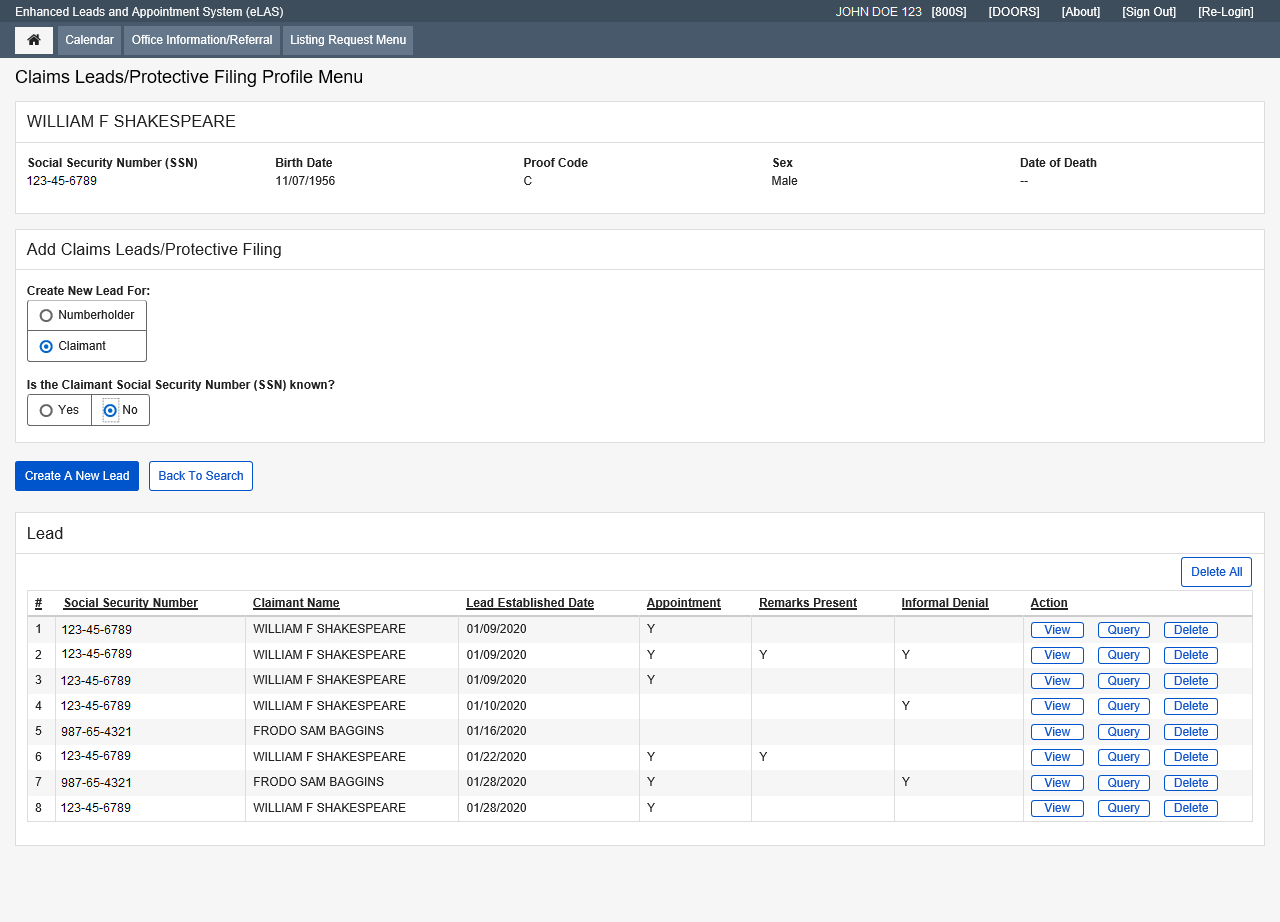Open the Calendar menu

point(89,40)
